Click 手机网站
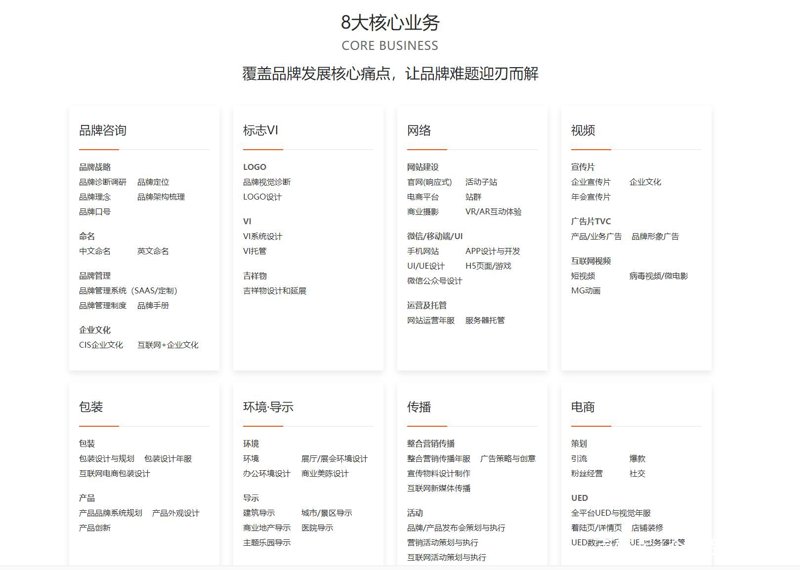Image resolution: width=800 pixels, height=570 pixels. coord(422,251)
